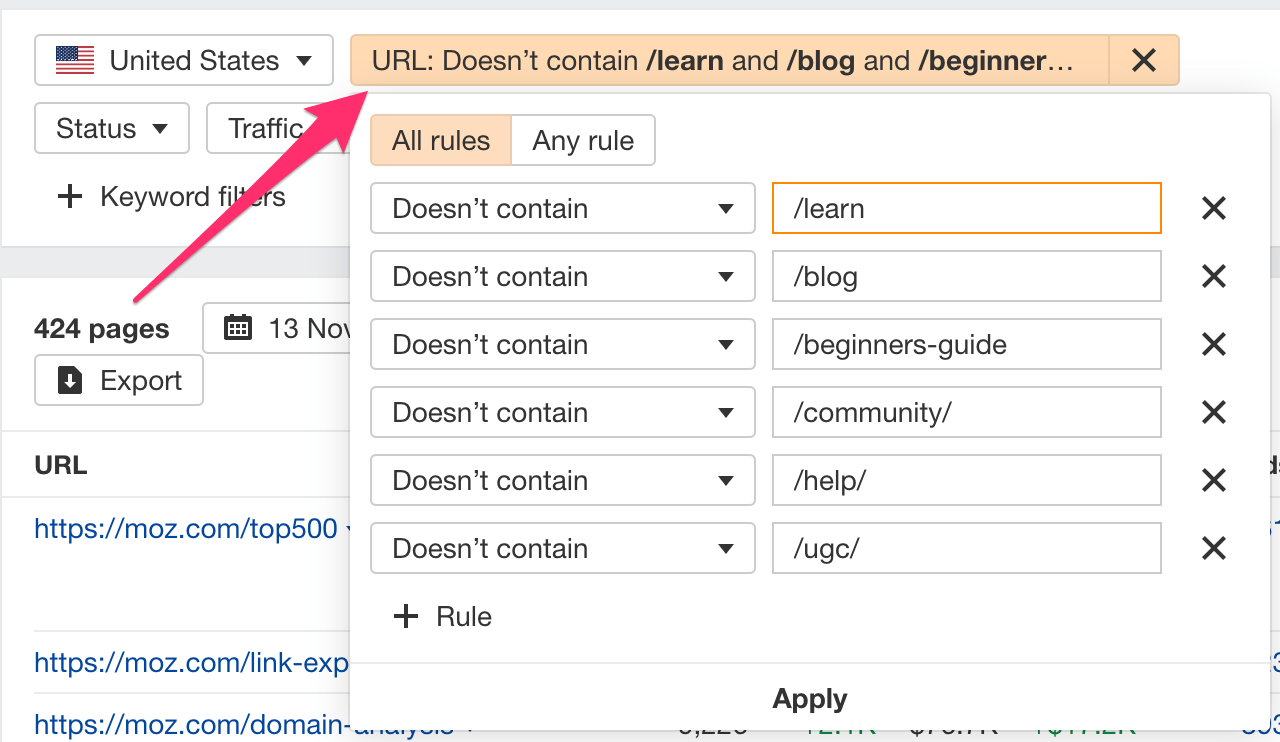Click the Apply button
Image resolution: width=1280 pixels, height=742 pixels.
click(x=809, y=698)
